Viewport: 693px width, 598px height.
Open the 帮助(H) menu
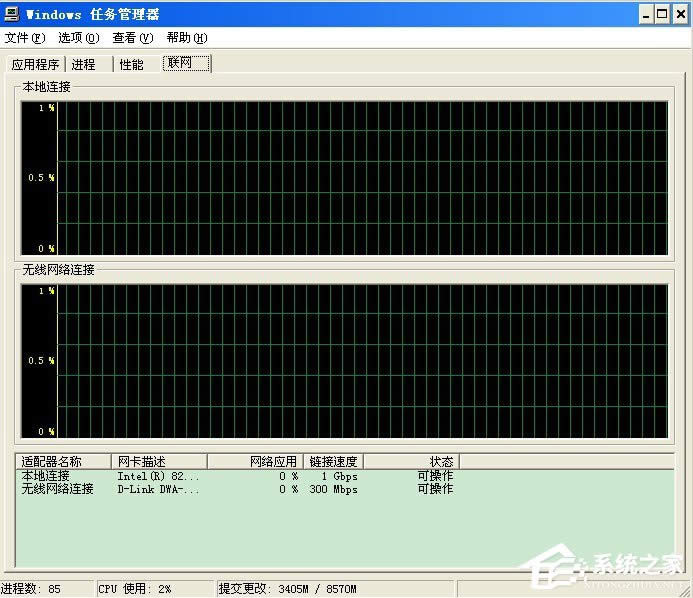[x=186, y=38]
